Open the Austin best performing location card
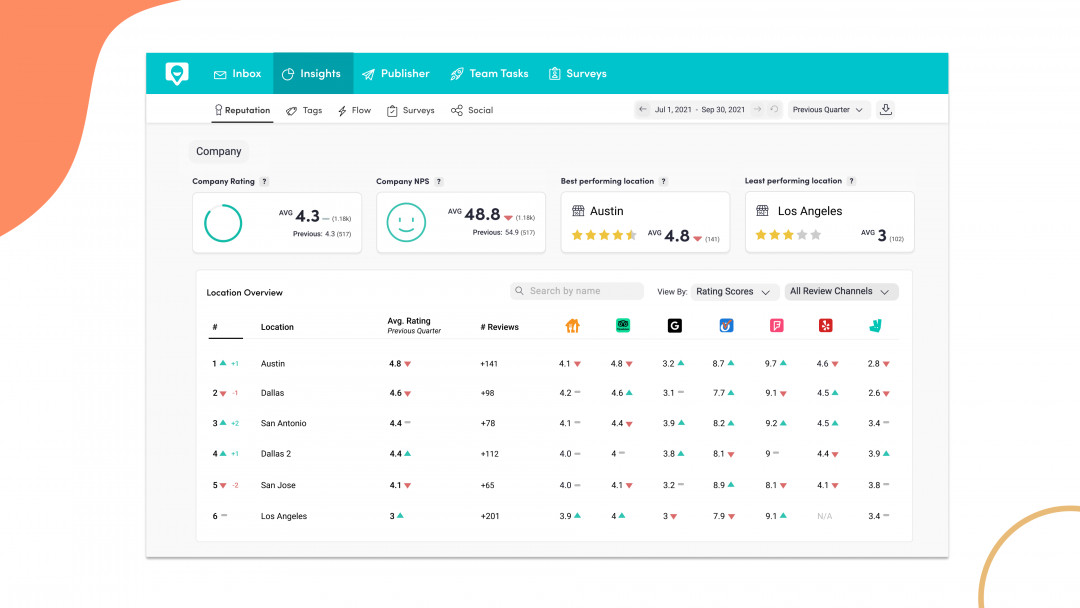 click(x=645, y=222)
